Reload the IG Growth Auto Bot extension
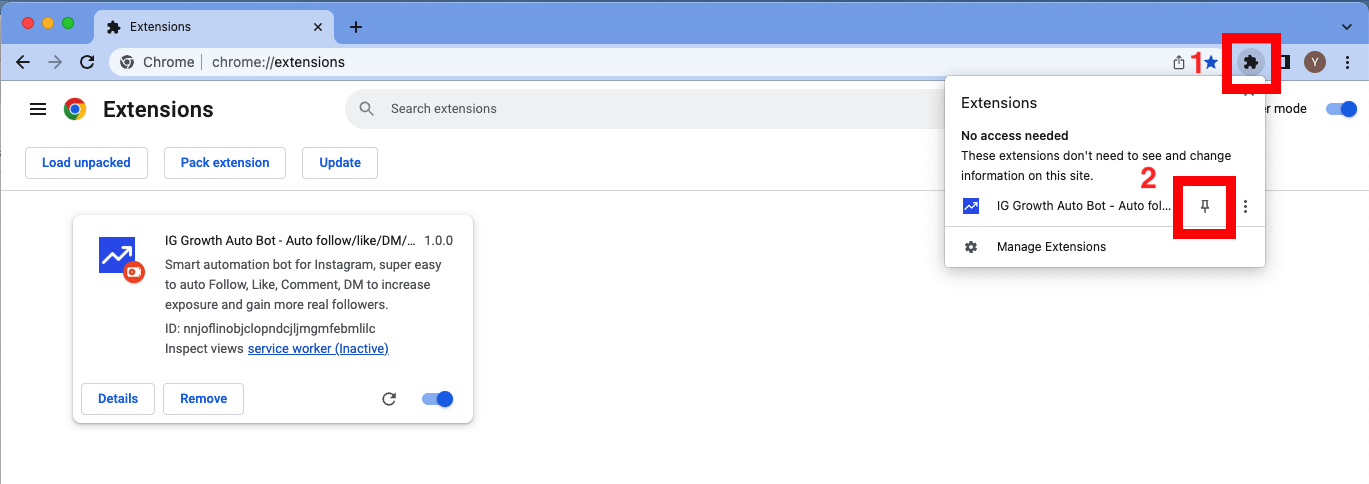 coord(389,399)
